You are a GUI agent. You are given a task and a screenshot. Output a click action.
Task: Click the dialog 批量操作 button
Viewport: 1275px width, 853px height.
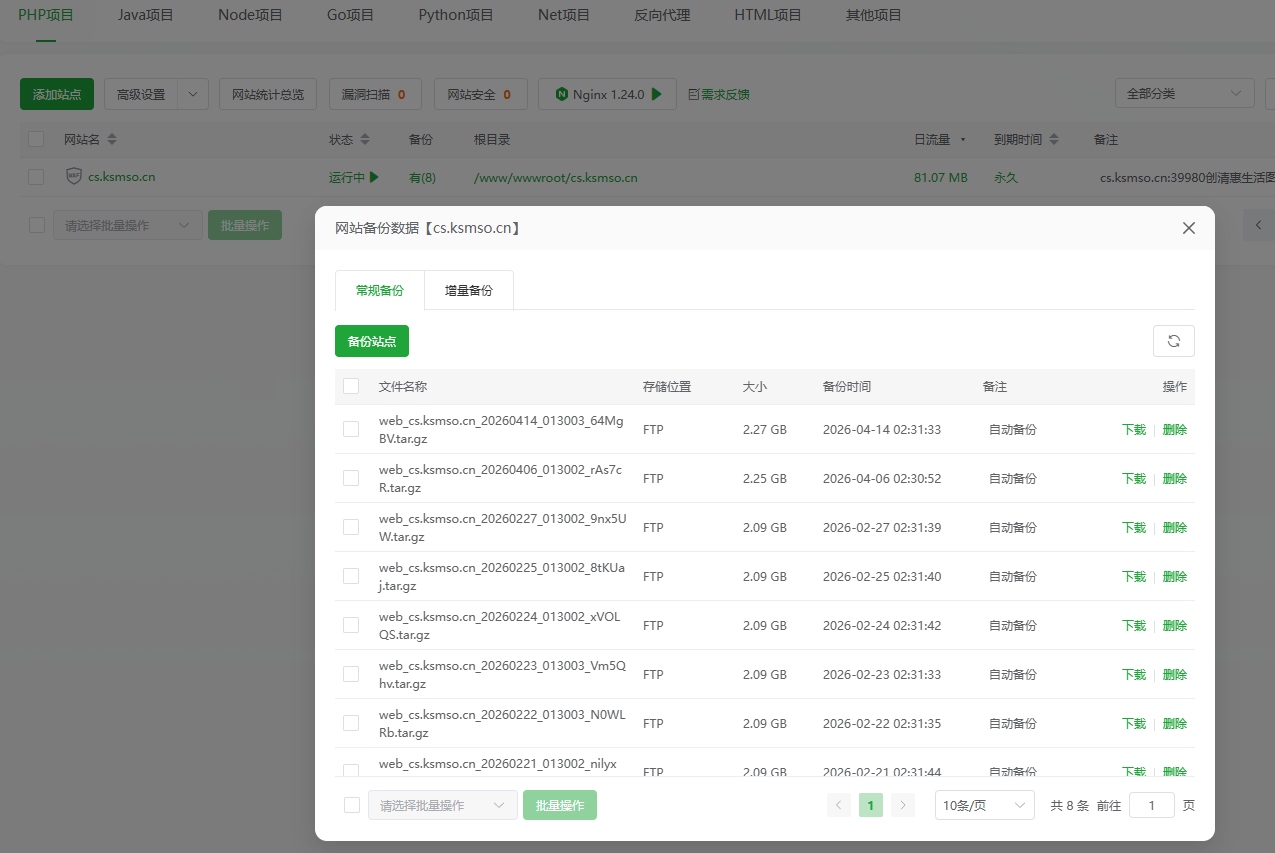(x=560, y=805)
